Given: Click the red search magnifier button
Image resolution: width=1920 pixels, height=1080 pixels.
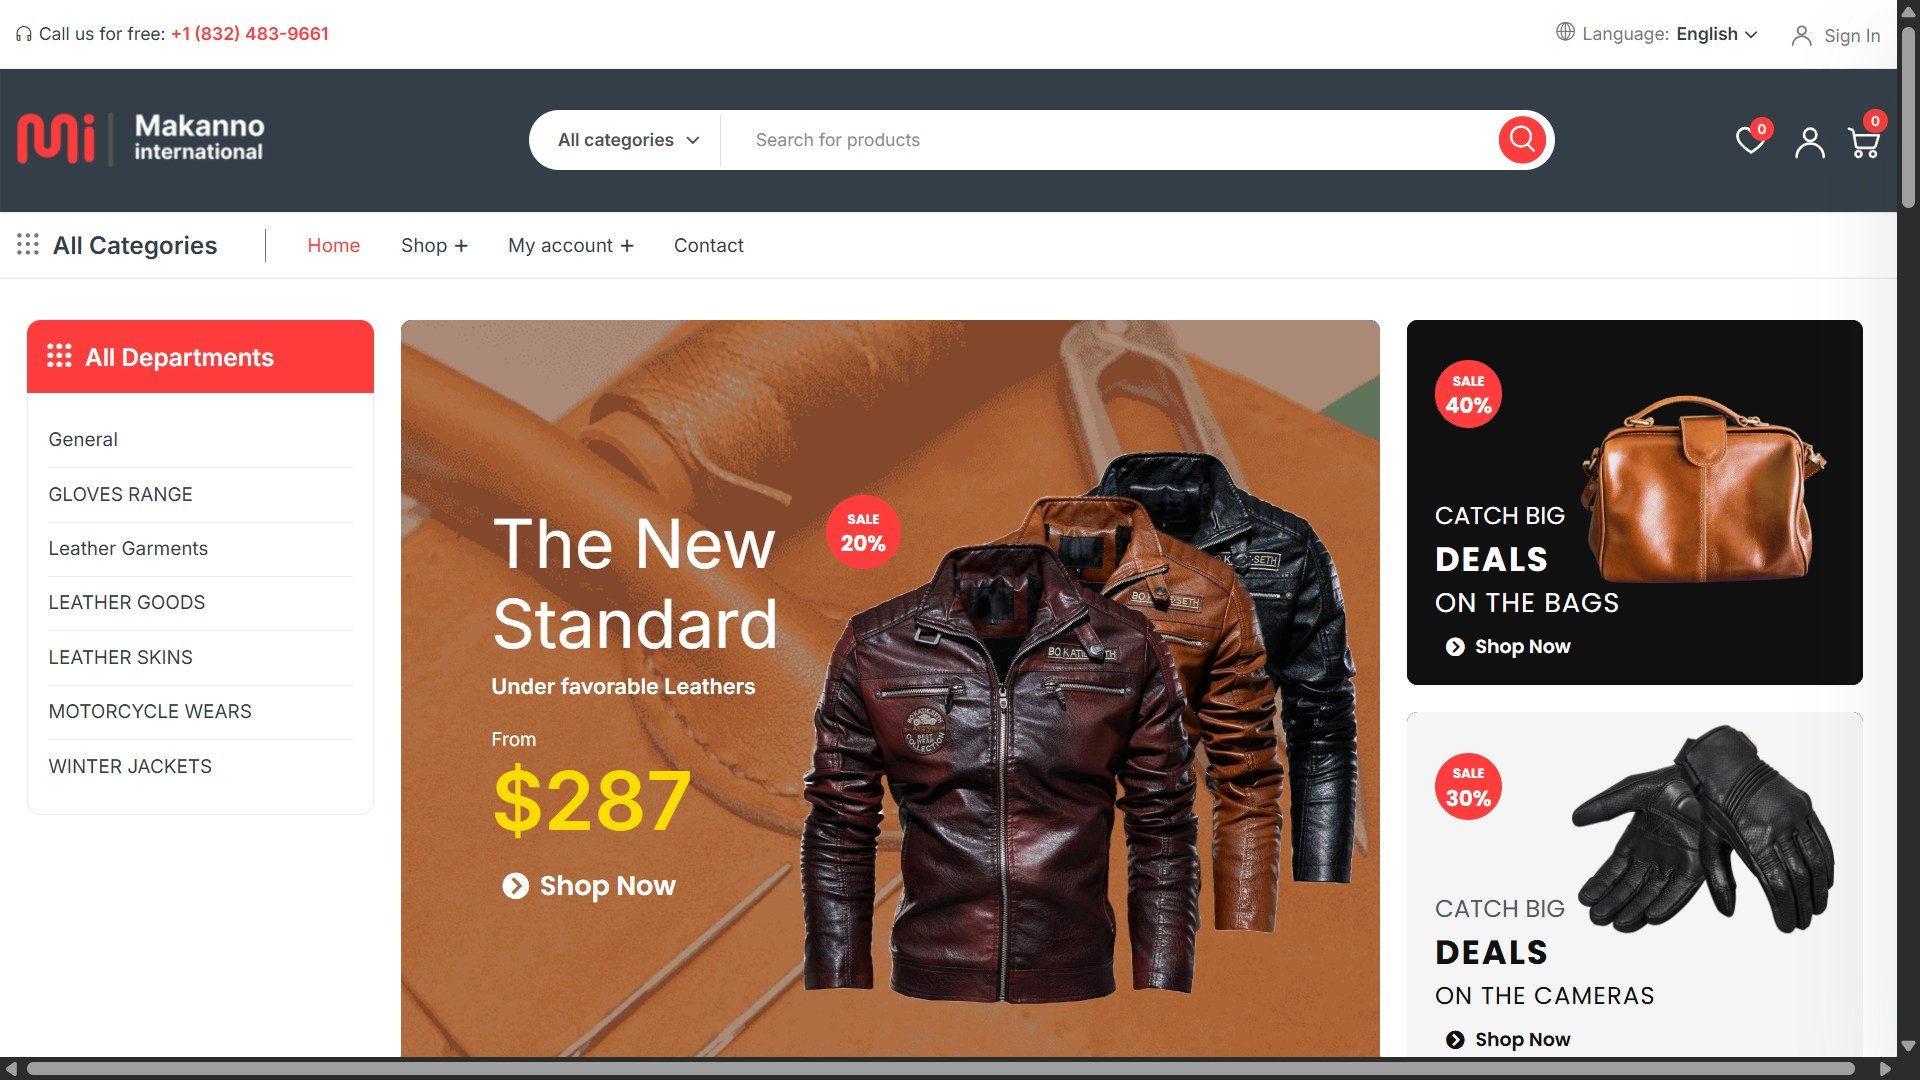Looking at the screenshot, I should click(1522, 140).
